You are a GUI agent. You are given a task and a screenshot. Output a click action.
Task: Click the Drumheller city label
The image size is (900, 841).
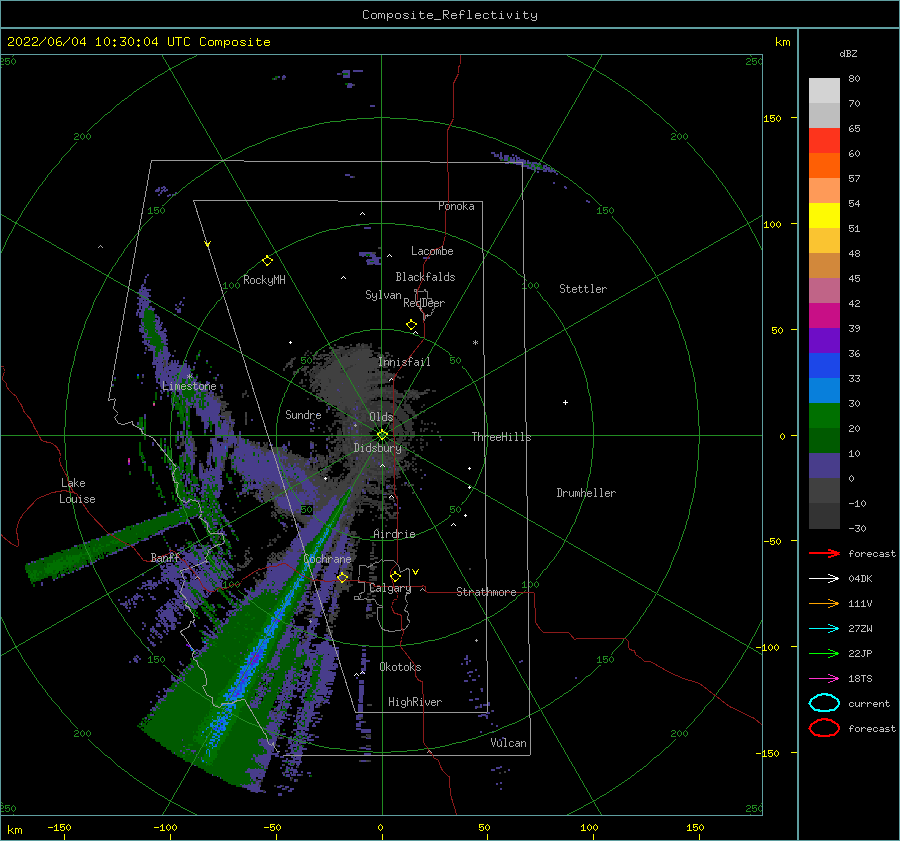click(x=586, y=493)
